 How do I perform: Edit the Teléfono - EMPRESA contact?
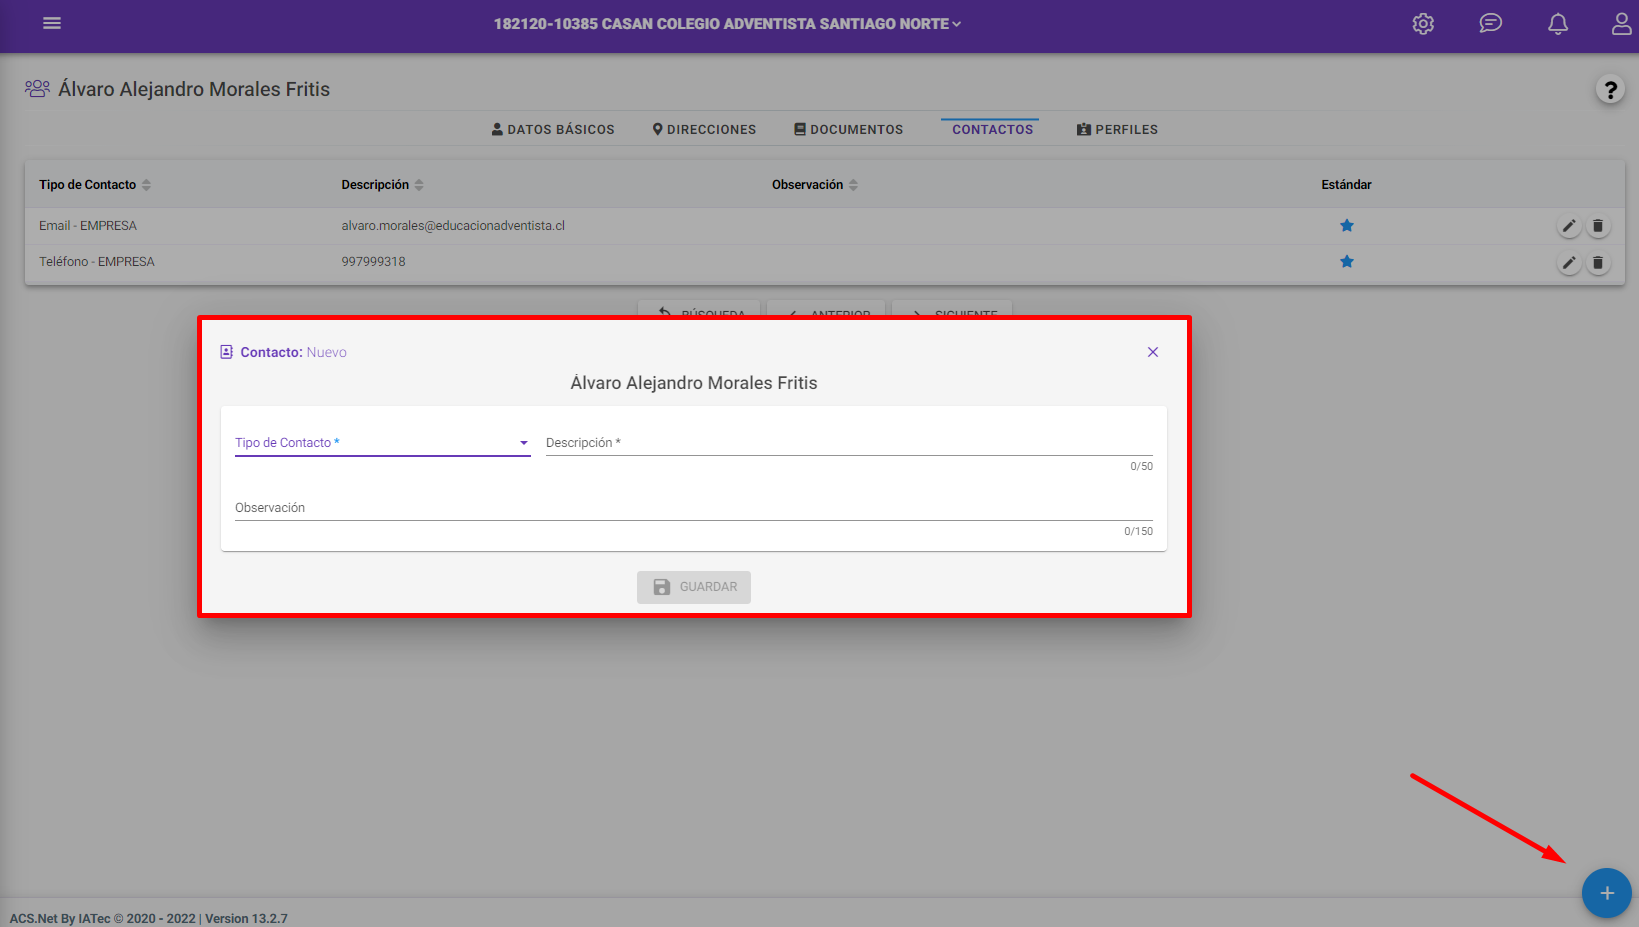(1569, 262)
